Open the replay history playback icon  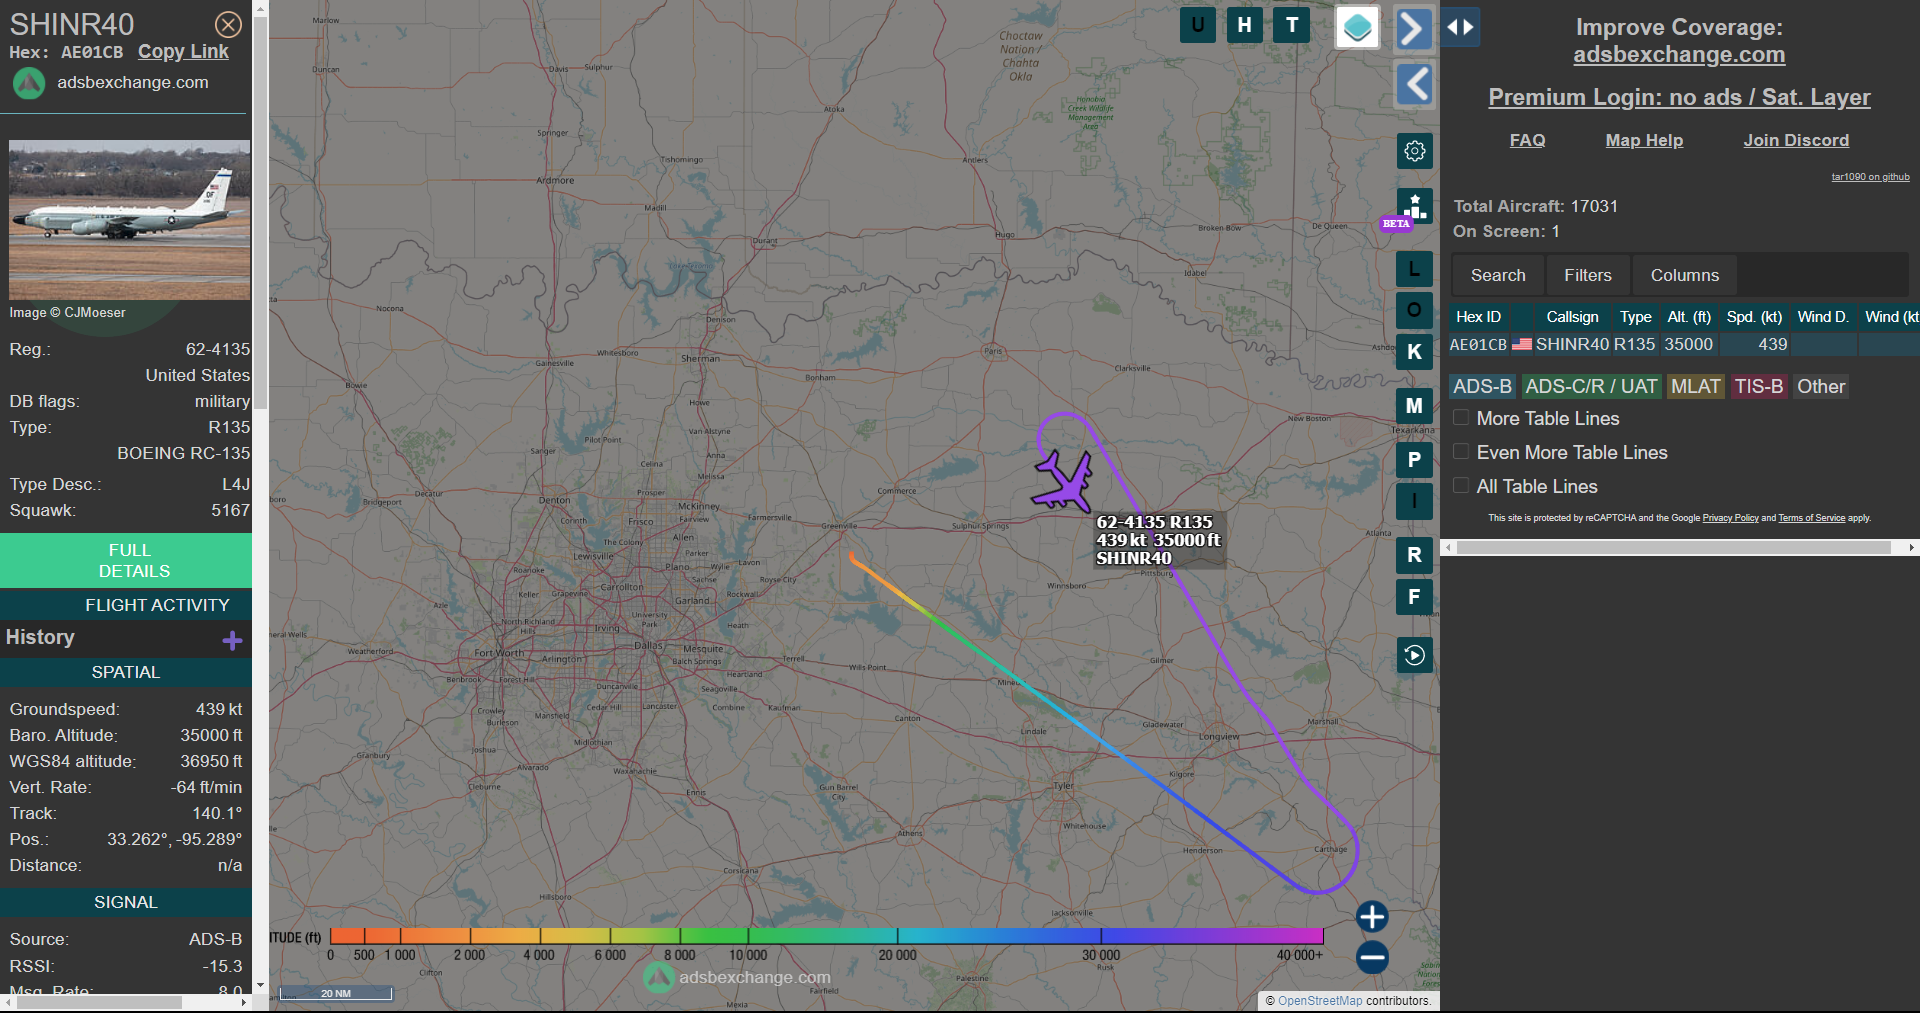(x=1414, y=655)
